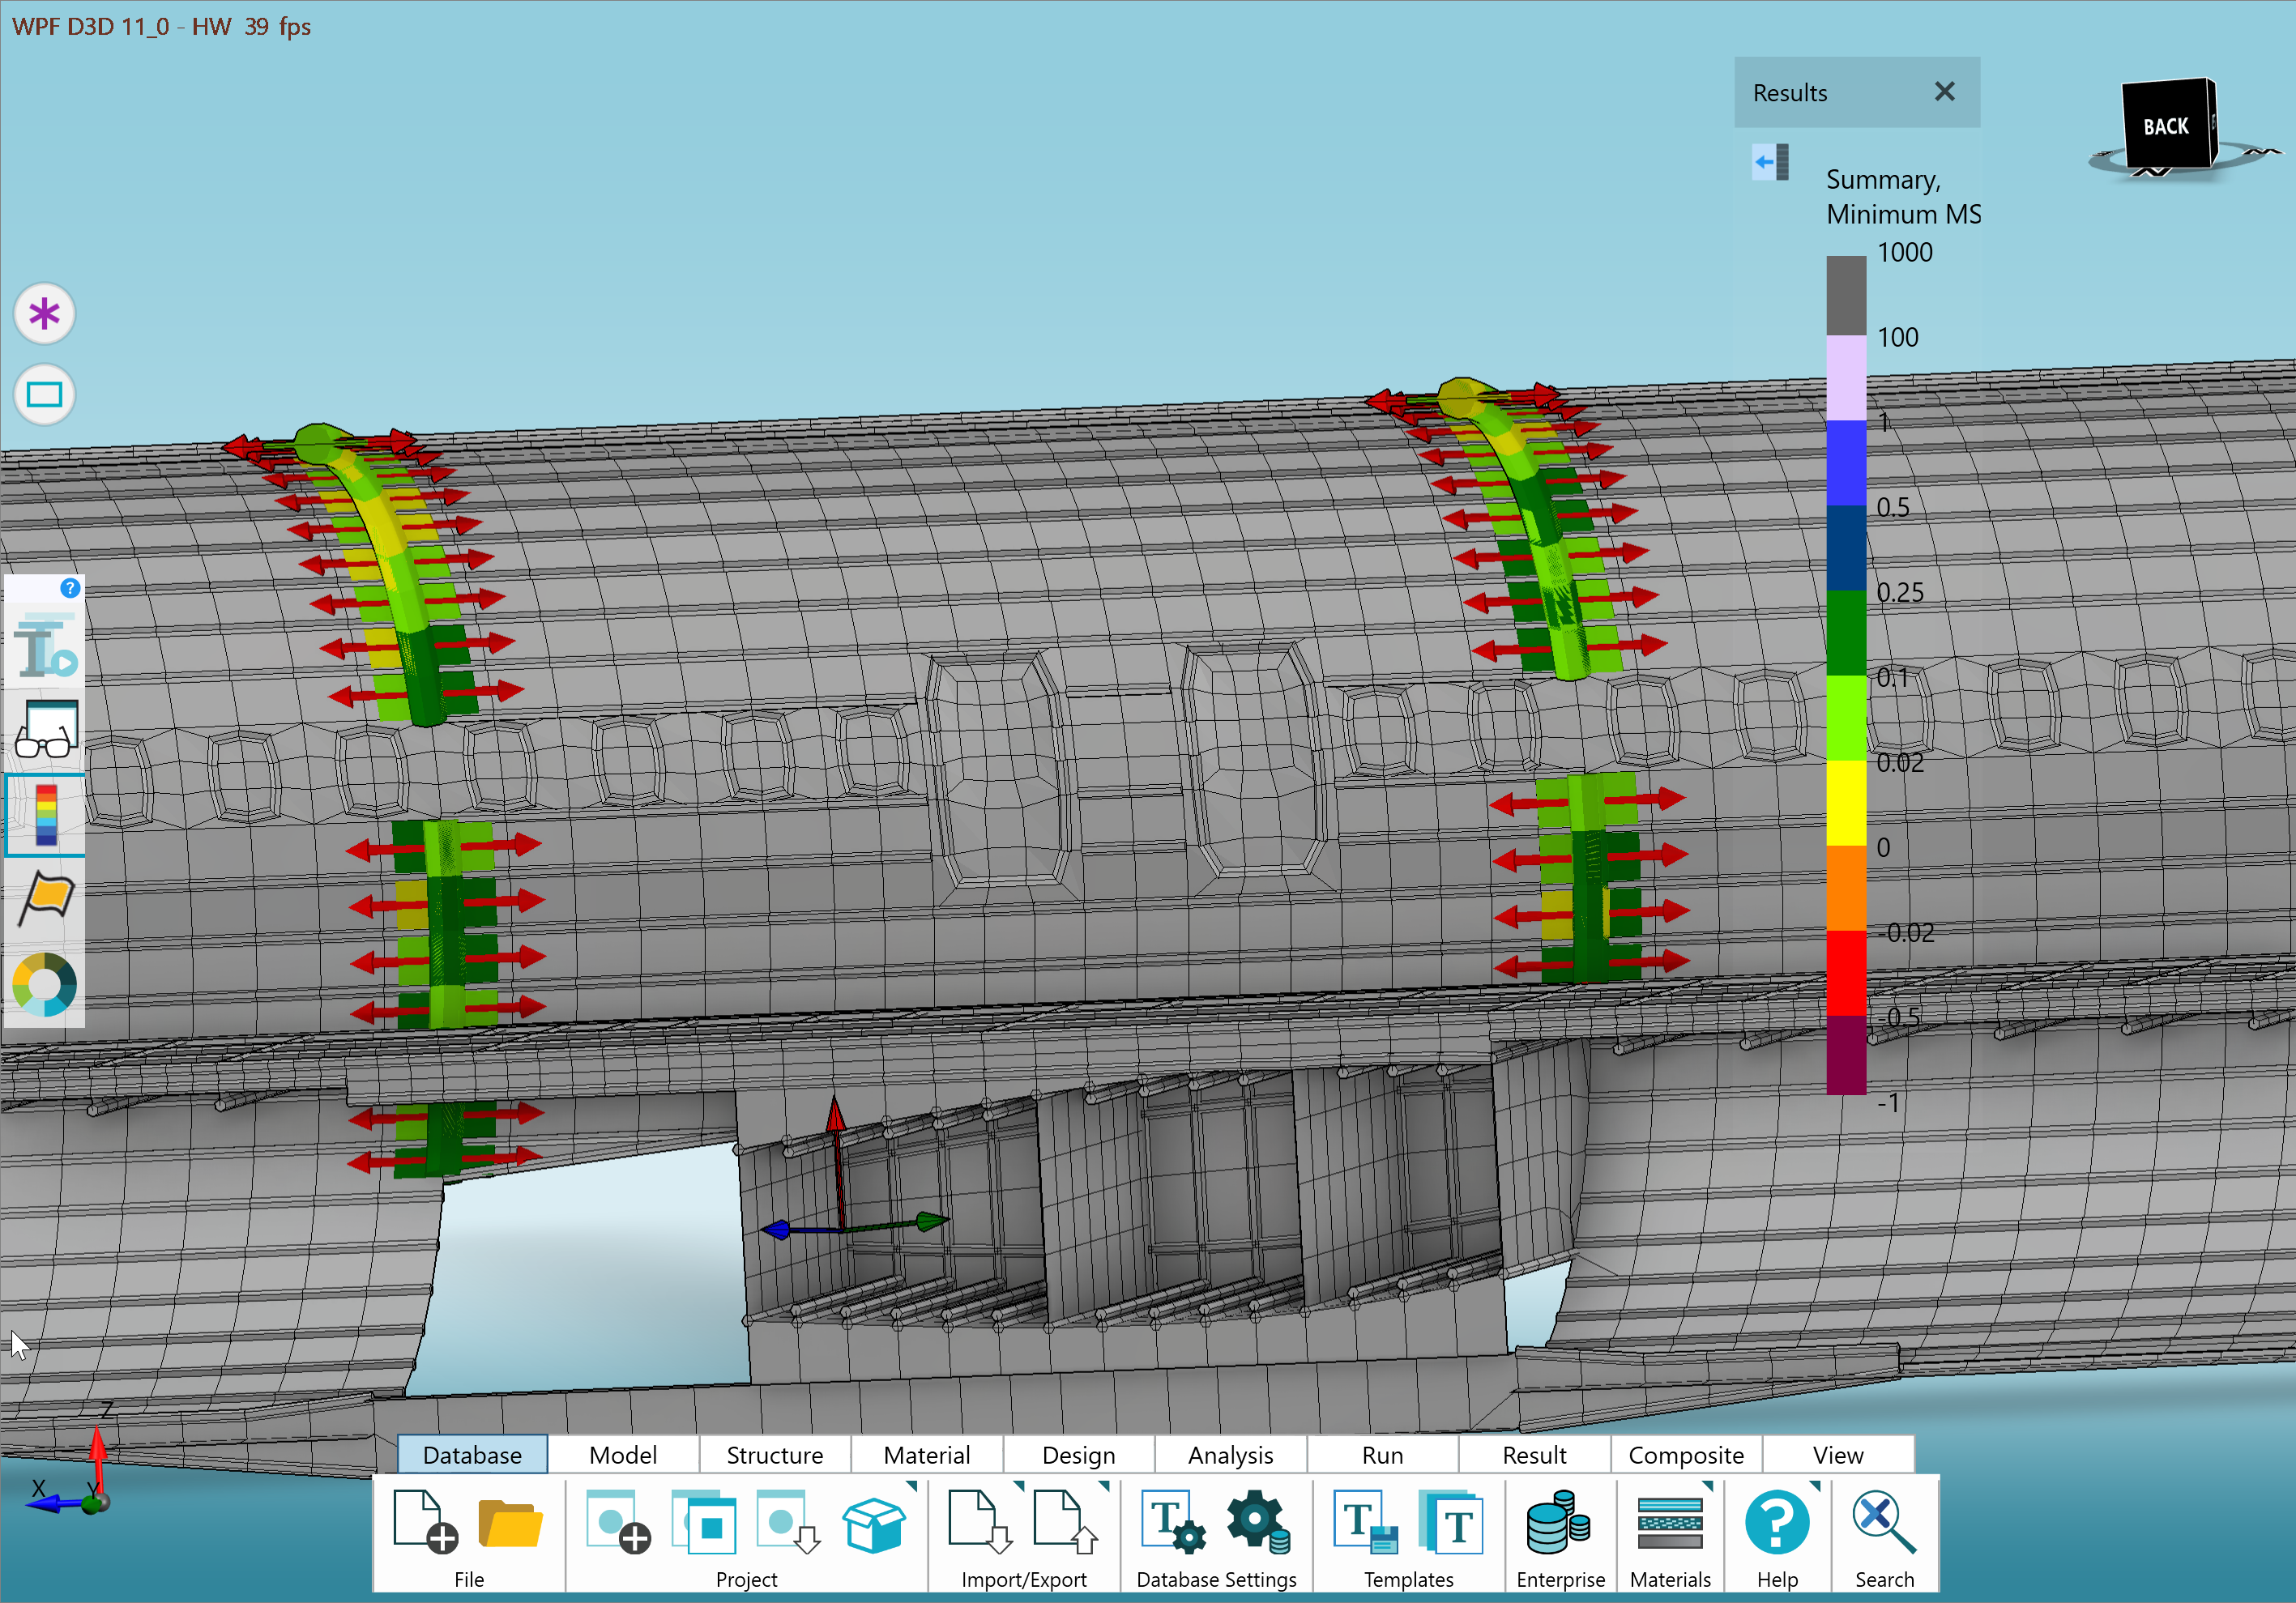The height and width of the screenshot is (1603, 2296).
Task: Select the Design tab
Action: (1079, 1454)
